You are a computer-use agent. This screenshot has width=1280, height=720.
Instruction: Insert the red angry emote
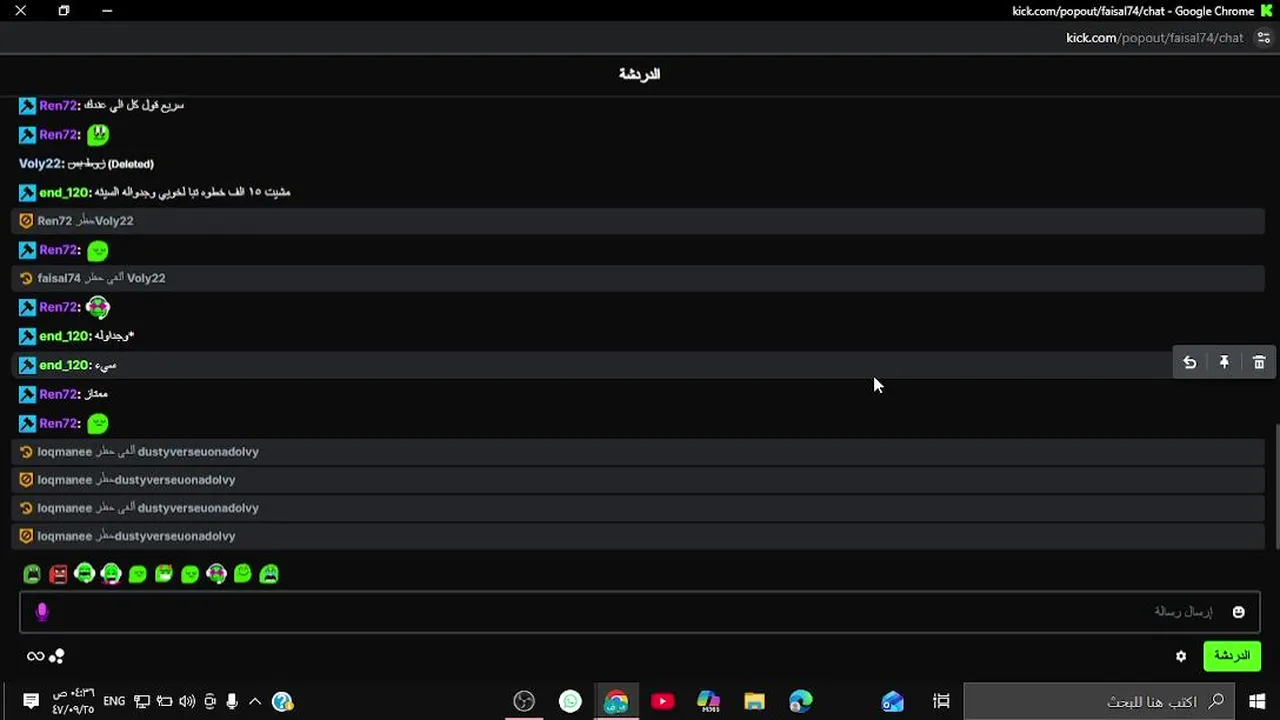pos(58,574)
